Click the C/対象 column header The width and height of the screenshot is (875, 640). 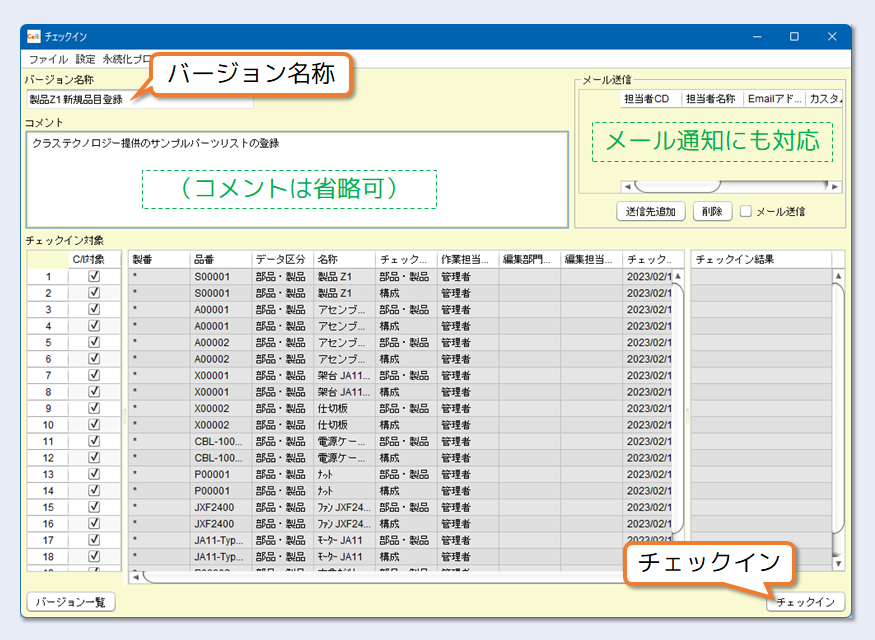94,259
